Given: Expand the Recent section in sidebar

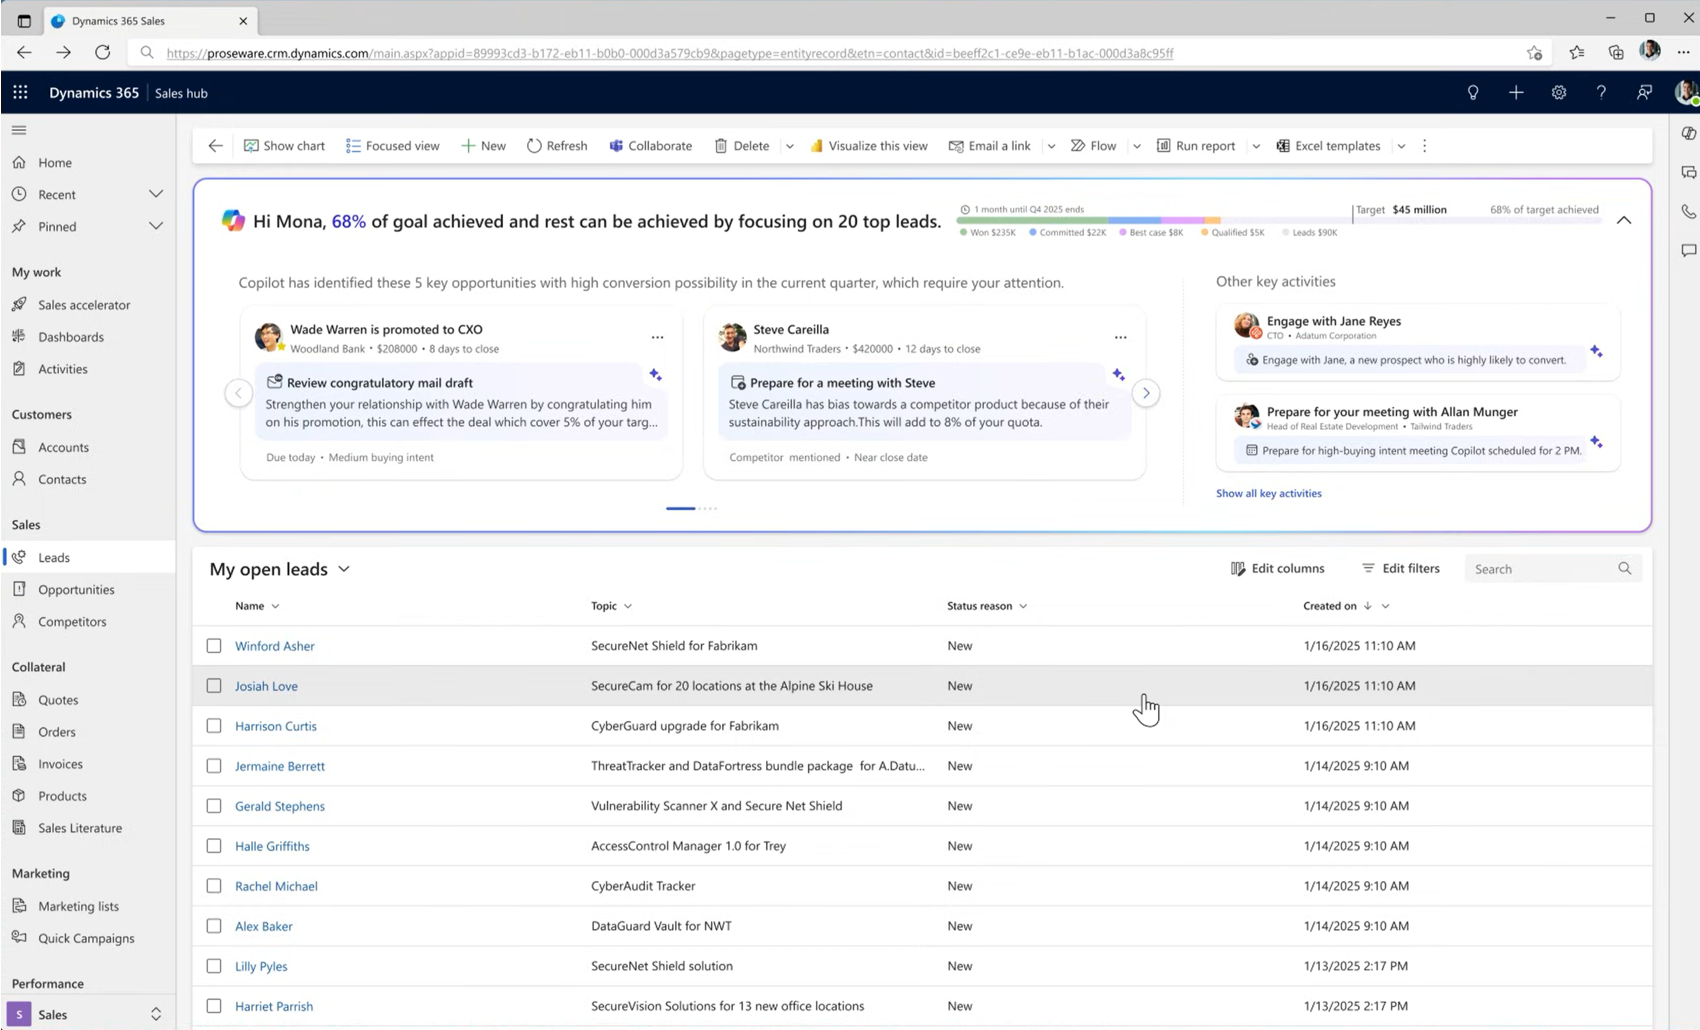Looking at the screenshot, I should [155, 194].
